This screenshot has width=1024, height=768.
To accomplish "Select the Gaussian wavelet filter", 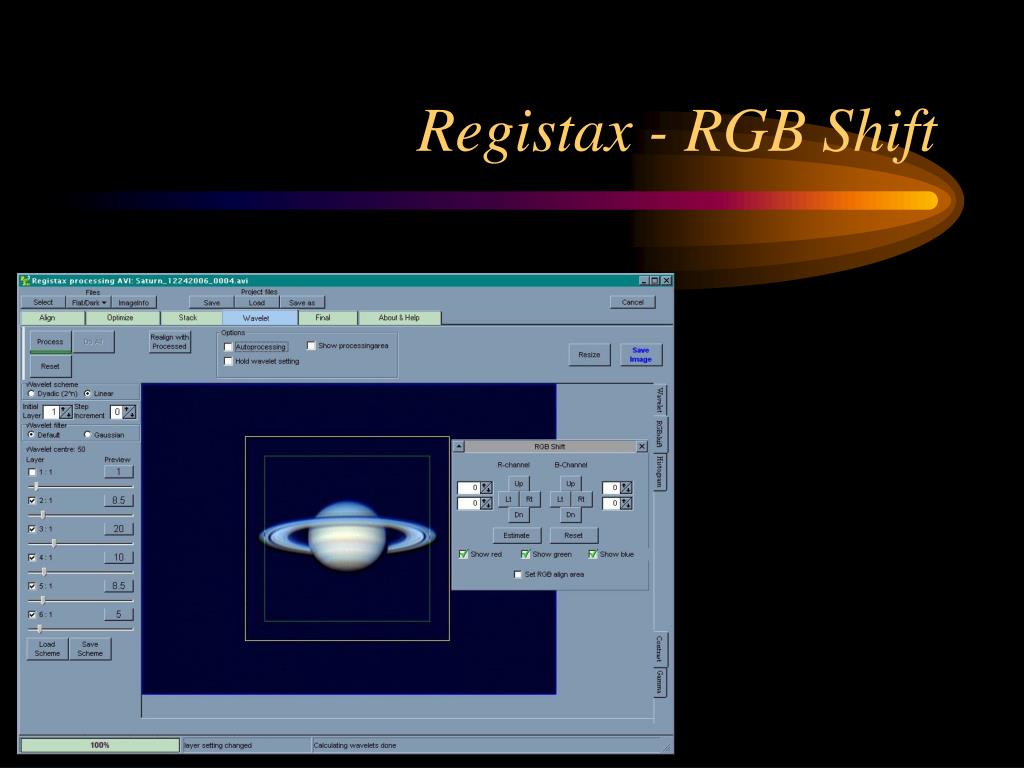I will click(x=88, y=434).
